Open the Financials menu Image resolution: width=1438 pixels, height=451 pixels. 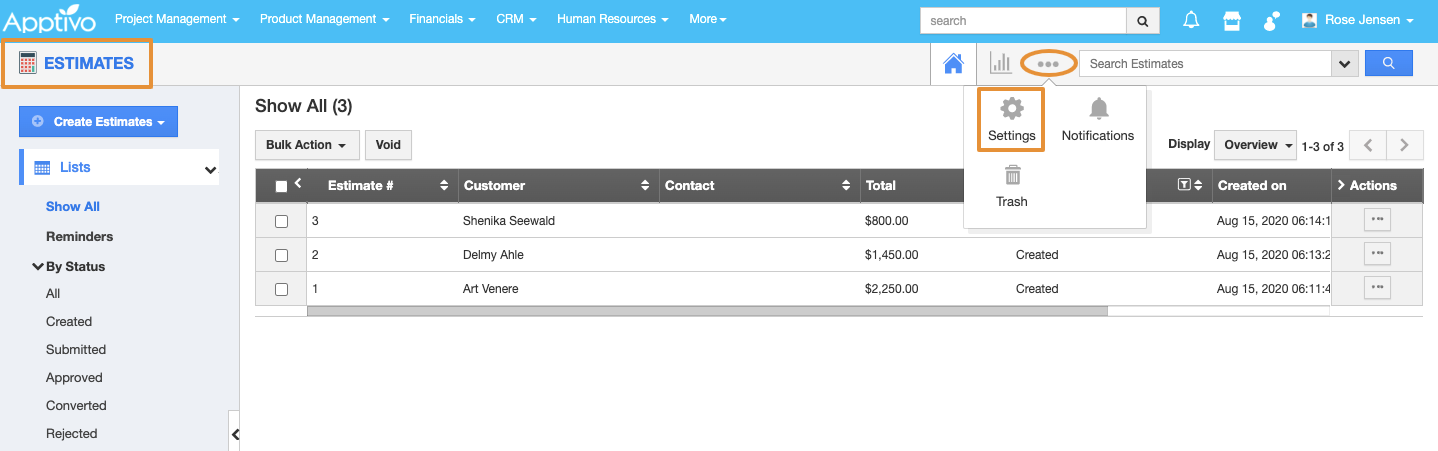click(x=442, y=19)
